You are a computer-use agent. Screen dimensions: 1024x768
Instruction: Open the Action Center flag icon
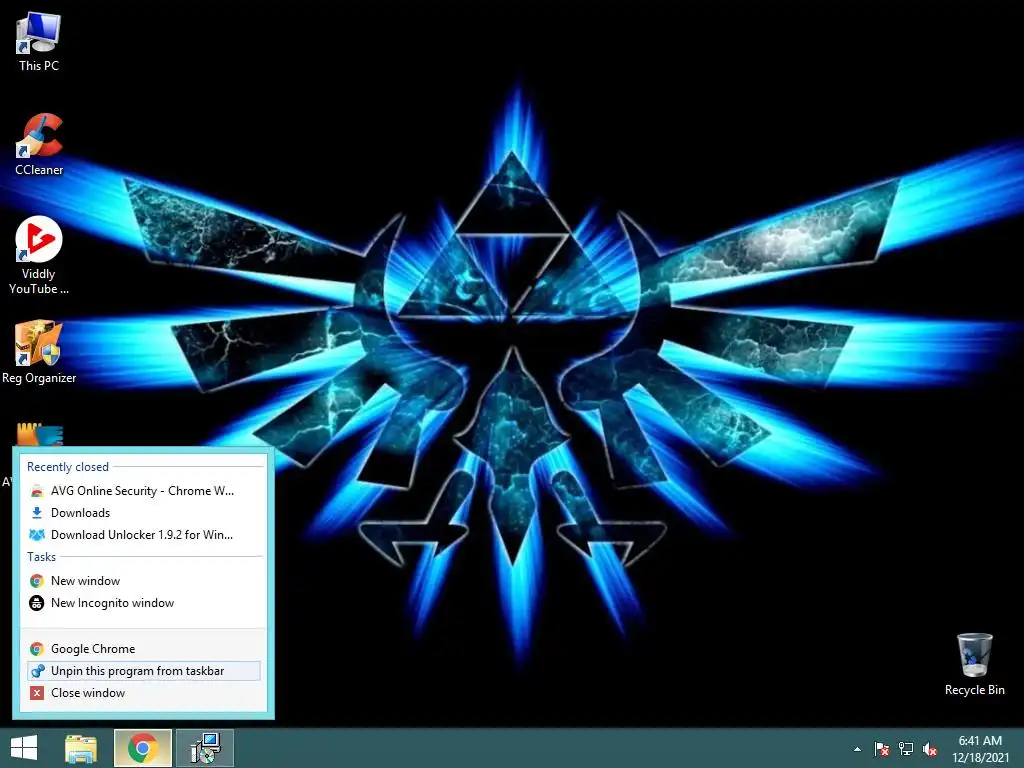[882, 749]
